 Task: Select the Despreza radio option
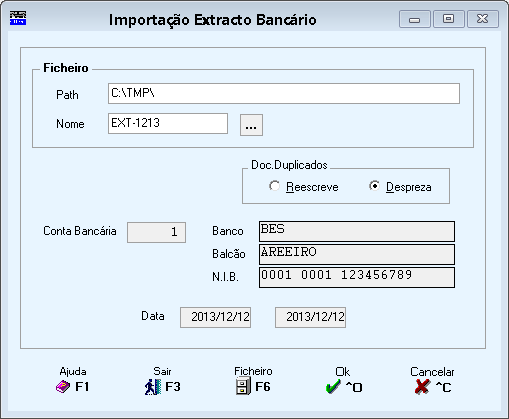click(x=374, y=186)
